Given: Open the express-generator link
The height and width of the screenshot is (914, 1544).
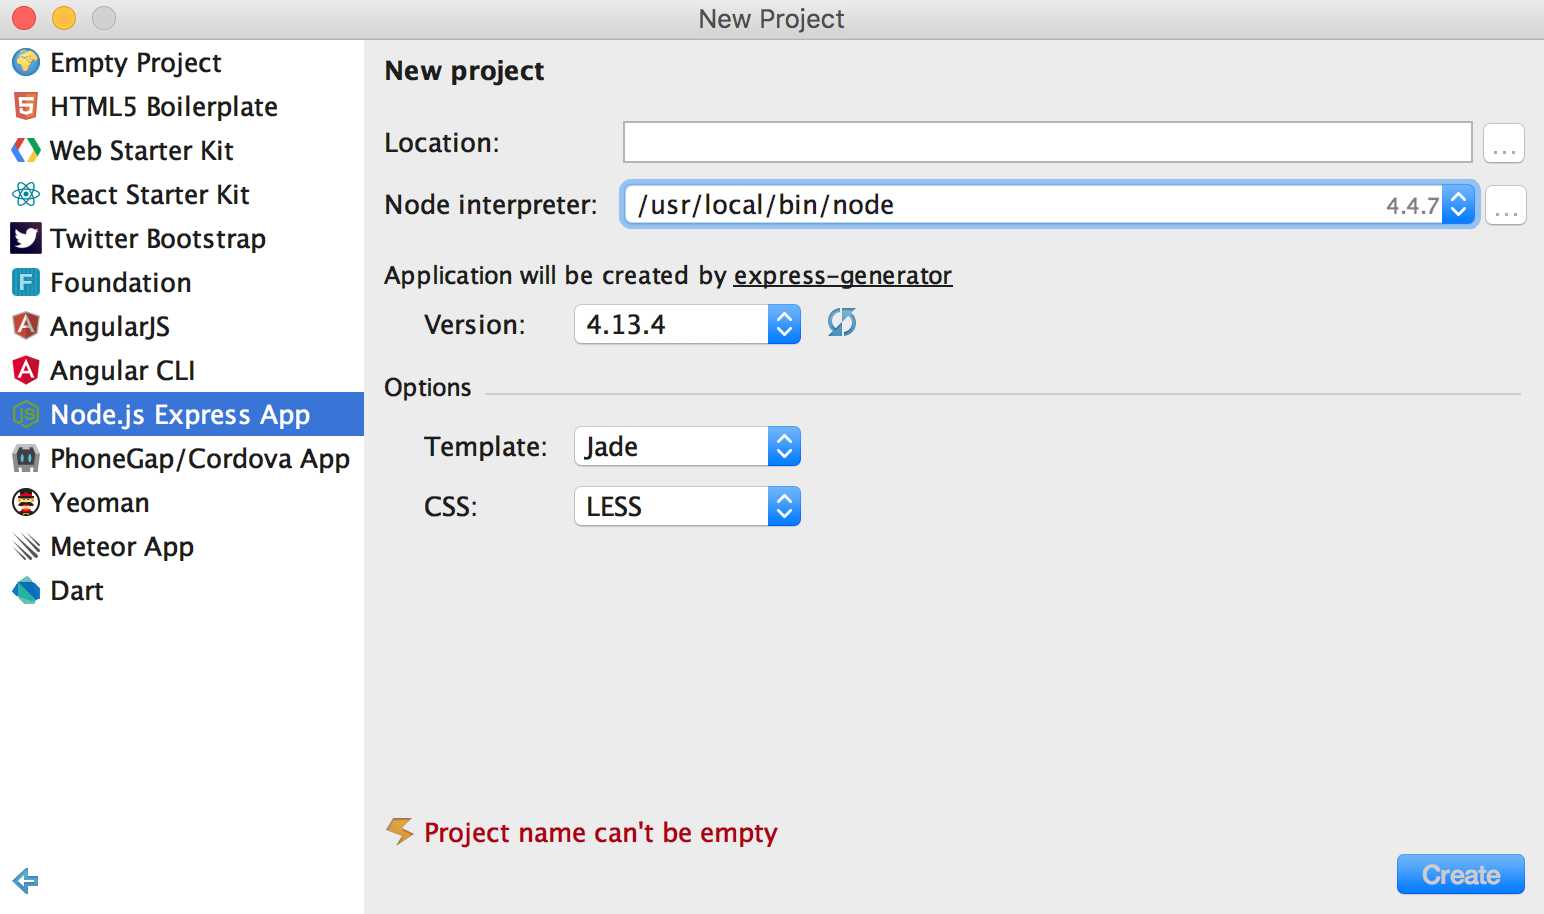Looking at the screenshot, I should 842,275.
